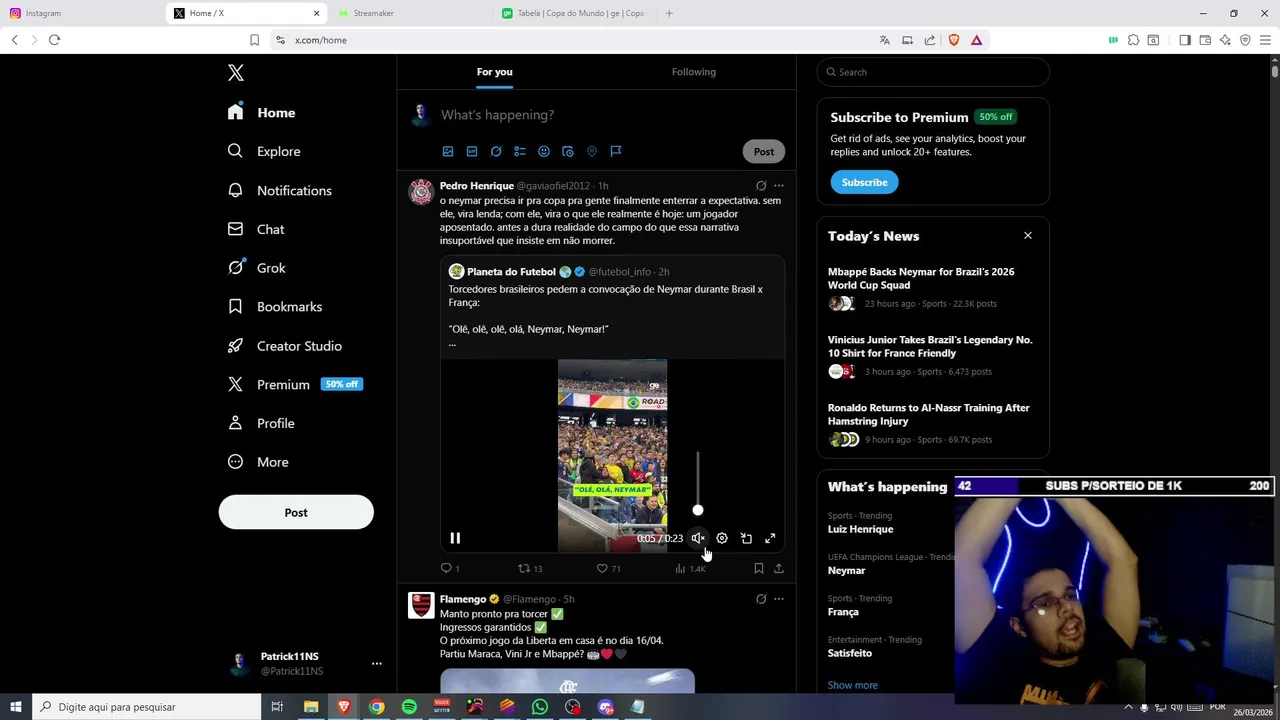The height and width of the screenshot is (720, 1280).
Task: Share Pedro Henrique's post
Action: (779, 568)
